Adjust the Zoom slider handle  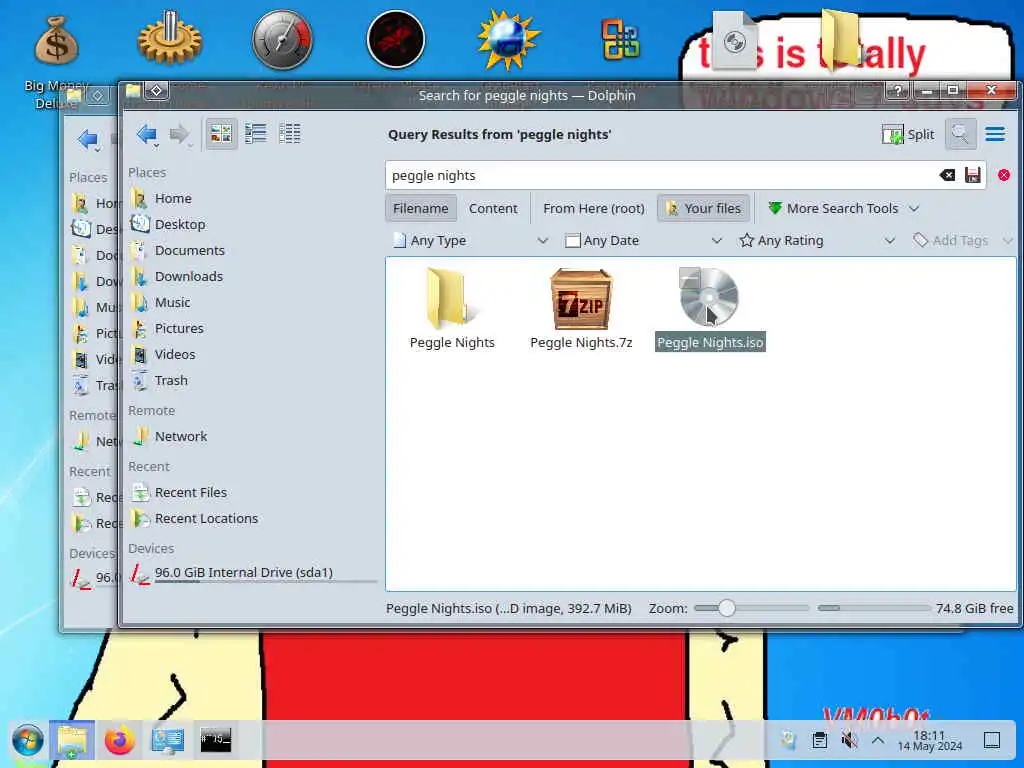726,608
